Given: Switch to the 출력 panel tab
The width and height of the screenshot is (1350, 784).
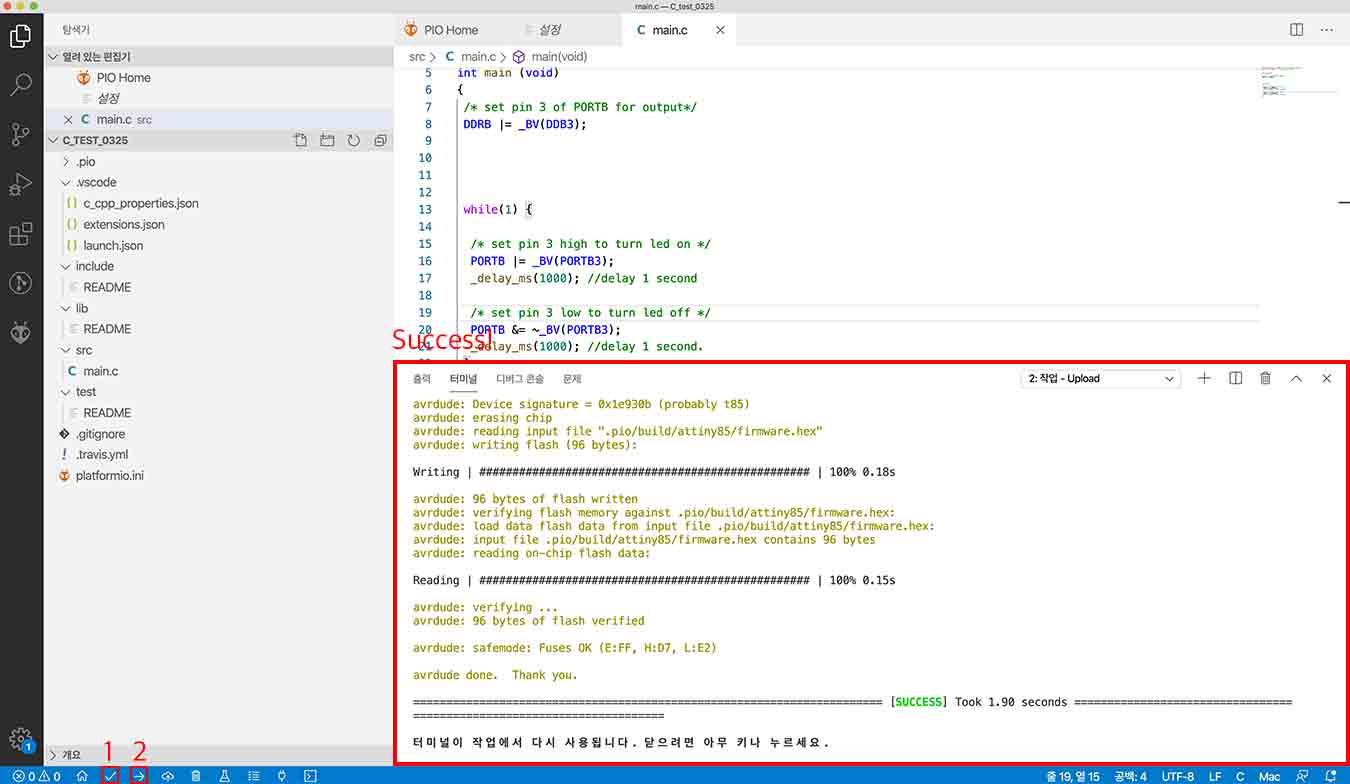Looking at the screenshot, I should point(422,379).
